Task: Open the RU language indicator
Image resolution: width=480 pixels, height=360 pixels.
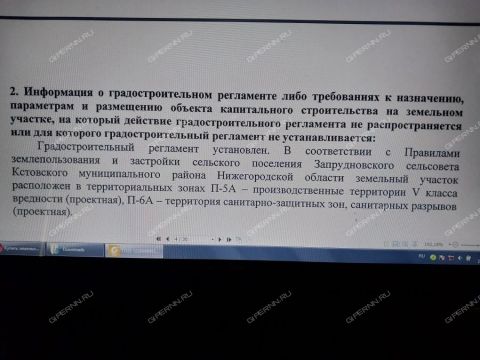Action: 422,256
